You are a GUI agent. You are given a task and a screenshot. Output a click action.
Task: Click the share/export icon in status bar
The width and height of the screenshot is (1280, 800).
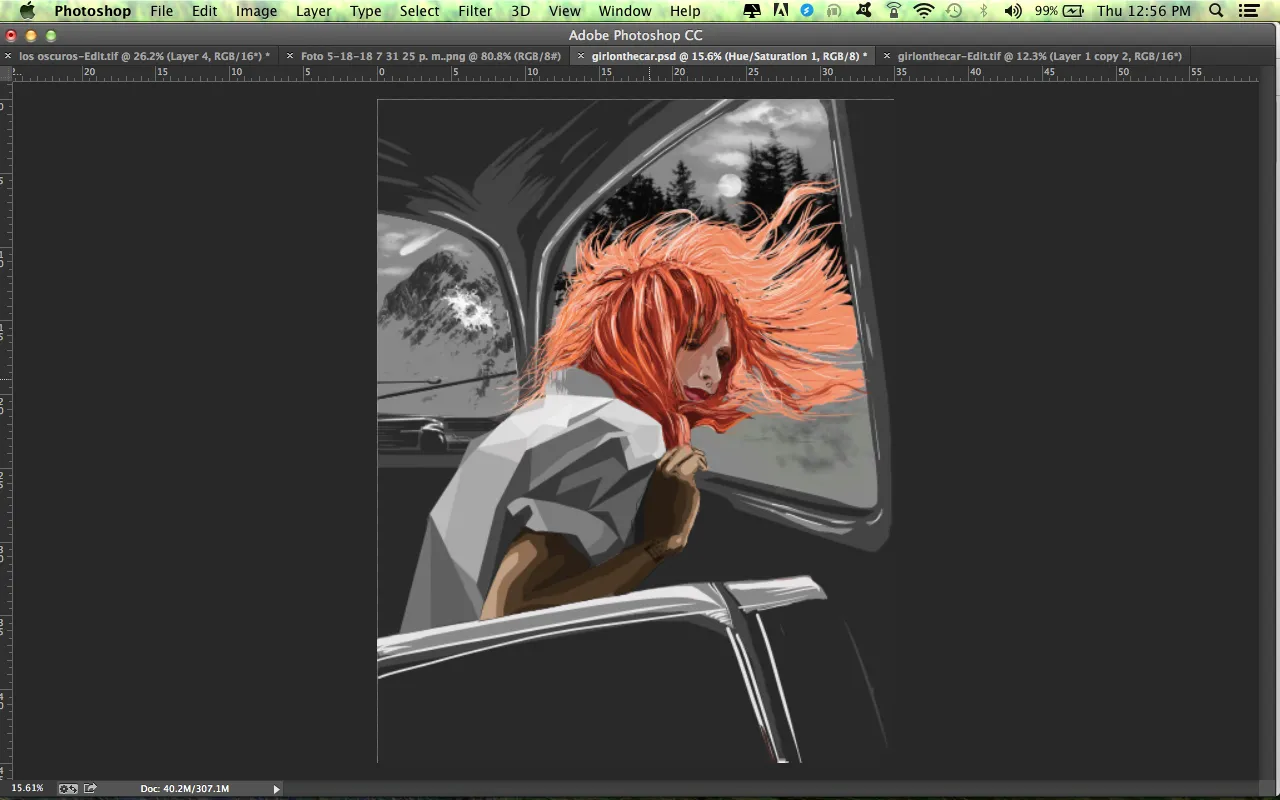tap(90, 788)
